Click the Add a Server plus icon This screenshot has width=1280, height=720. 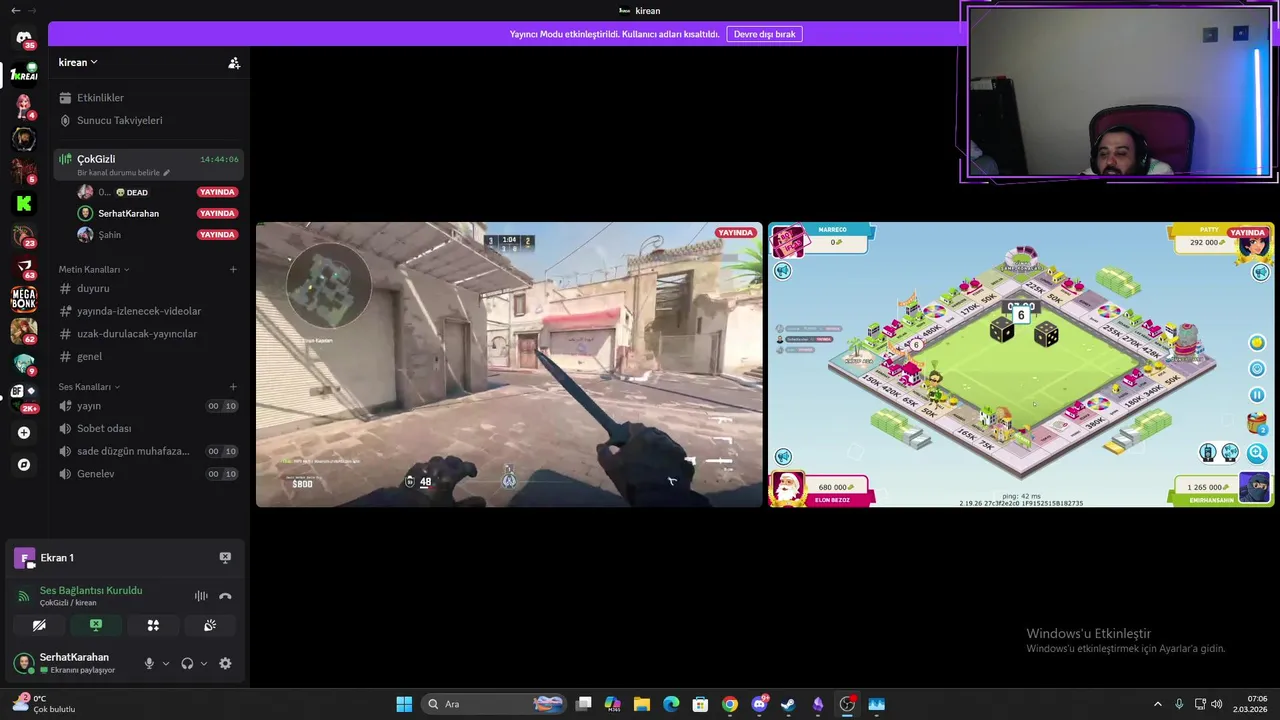click(x=24, y=433)
